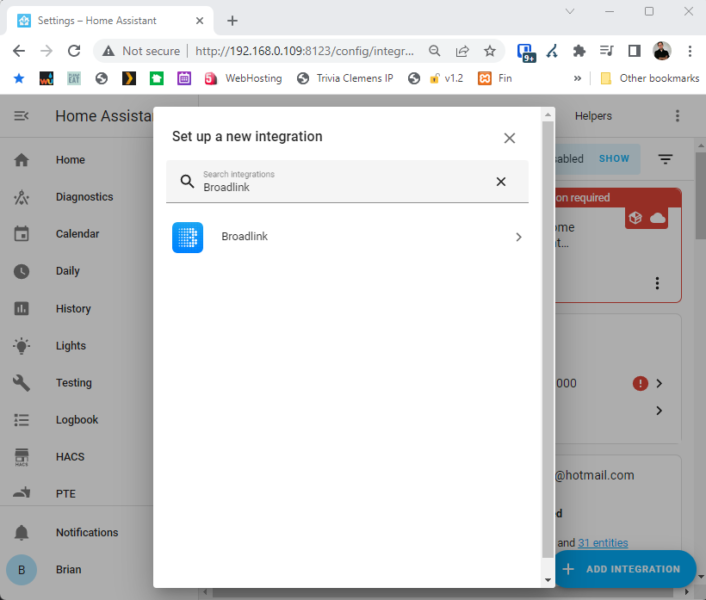The height and width of the screenshot is (600, 706).
Task: Open the Notifications bell
Action: click(21, 533)
